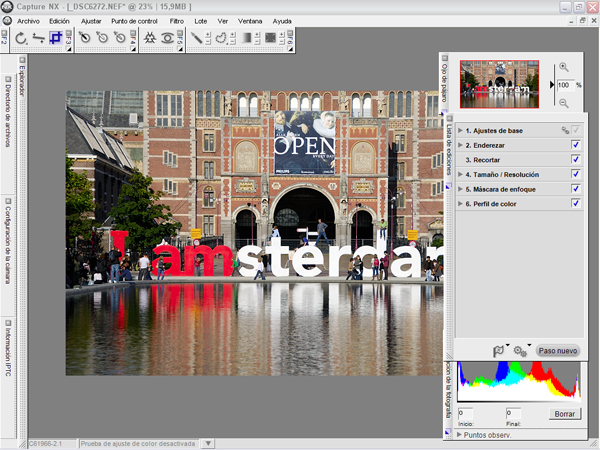The image size is (600, 450).
Task: Open the dropdown arrow beside the flag icon
Action: pyautogui.click(x=507, y=345)
